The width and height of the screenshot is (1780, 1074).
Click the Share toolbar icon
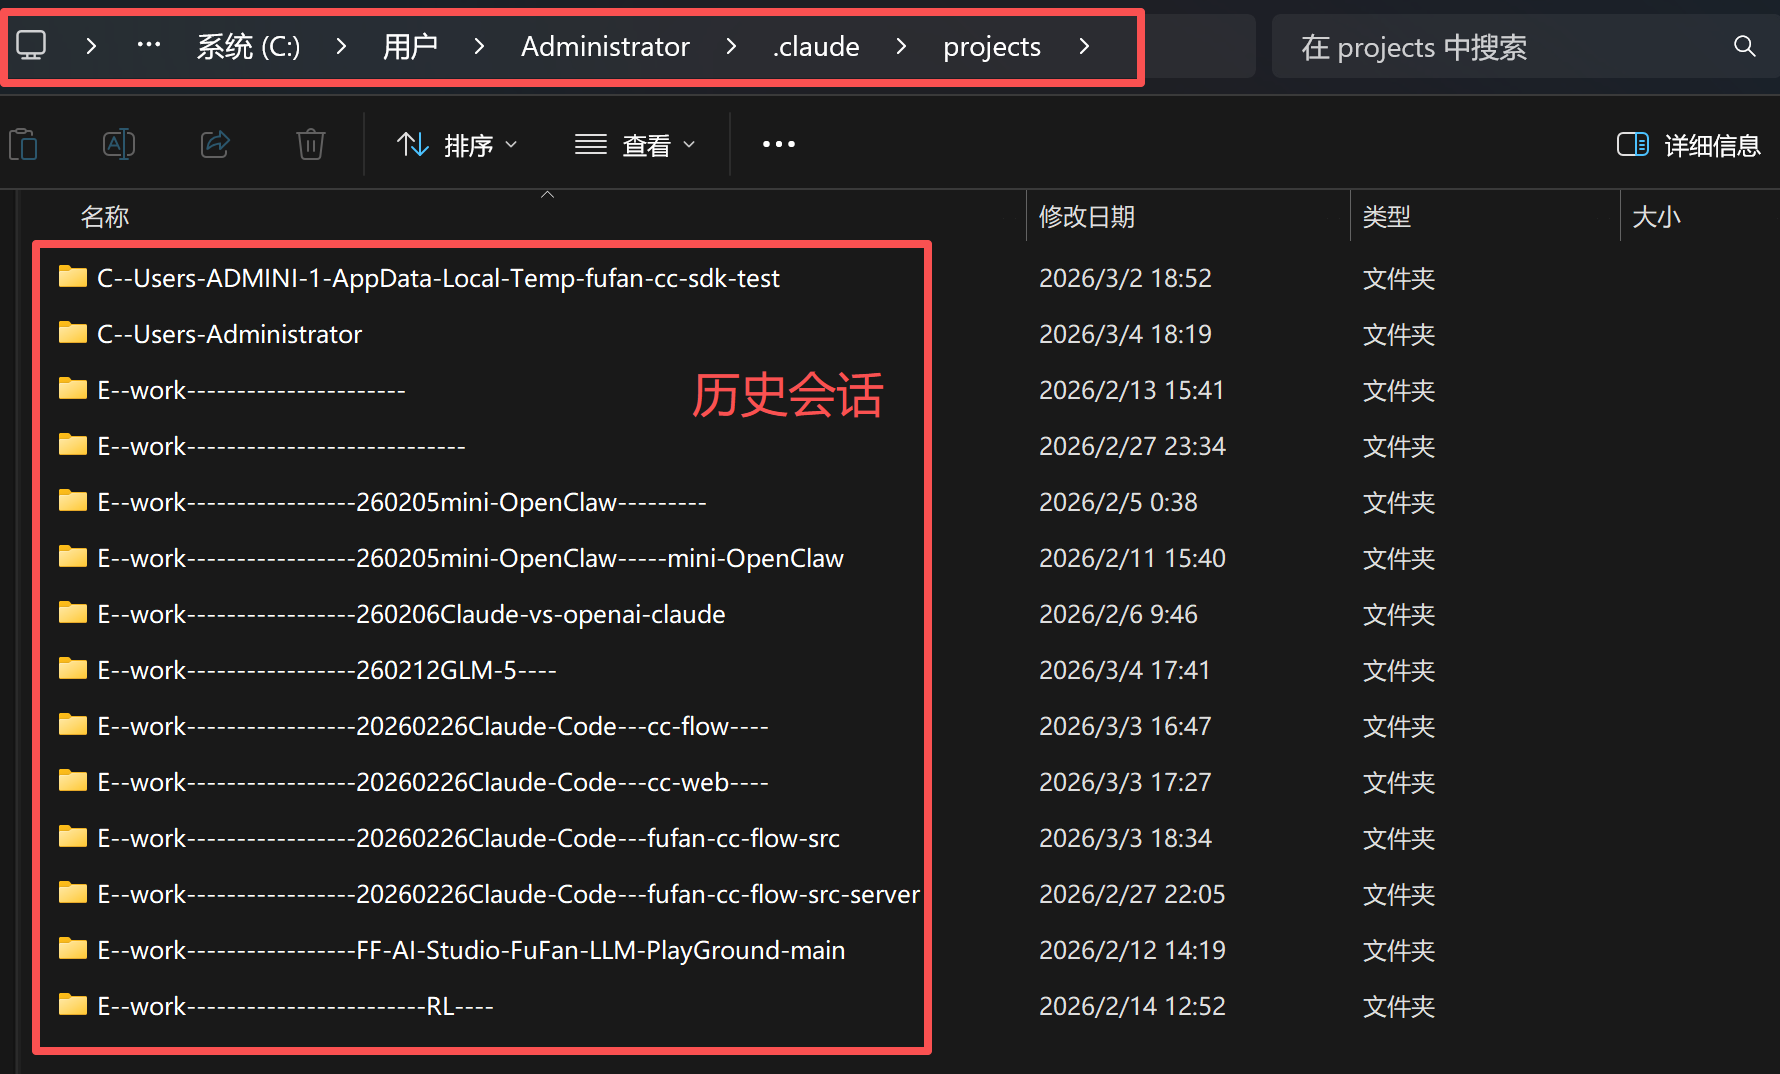pyautogui.click(x=215, y=145)
